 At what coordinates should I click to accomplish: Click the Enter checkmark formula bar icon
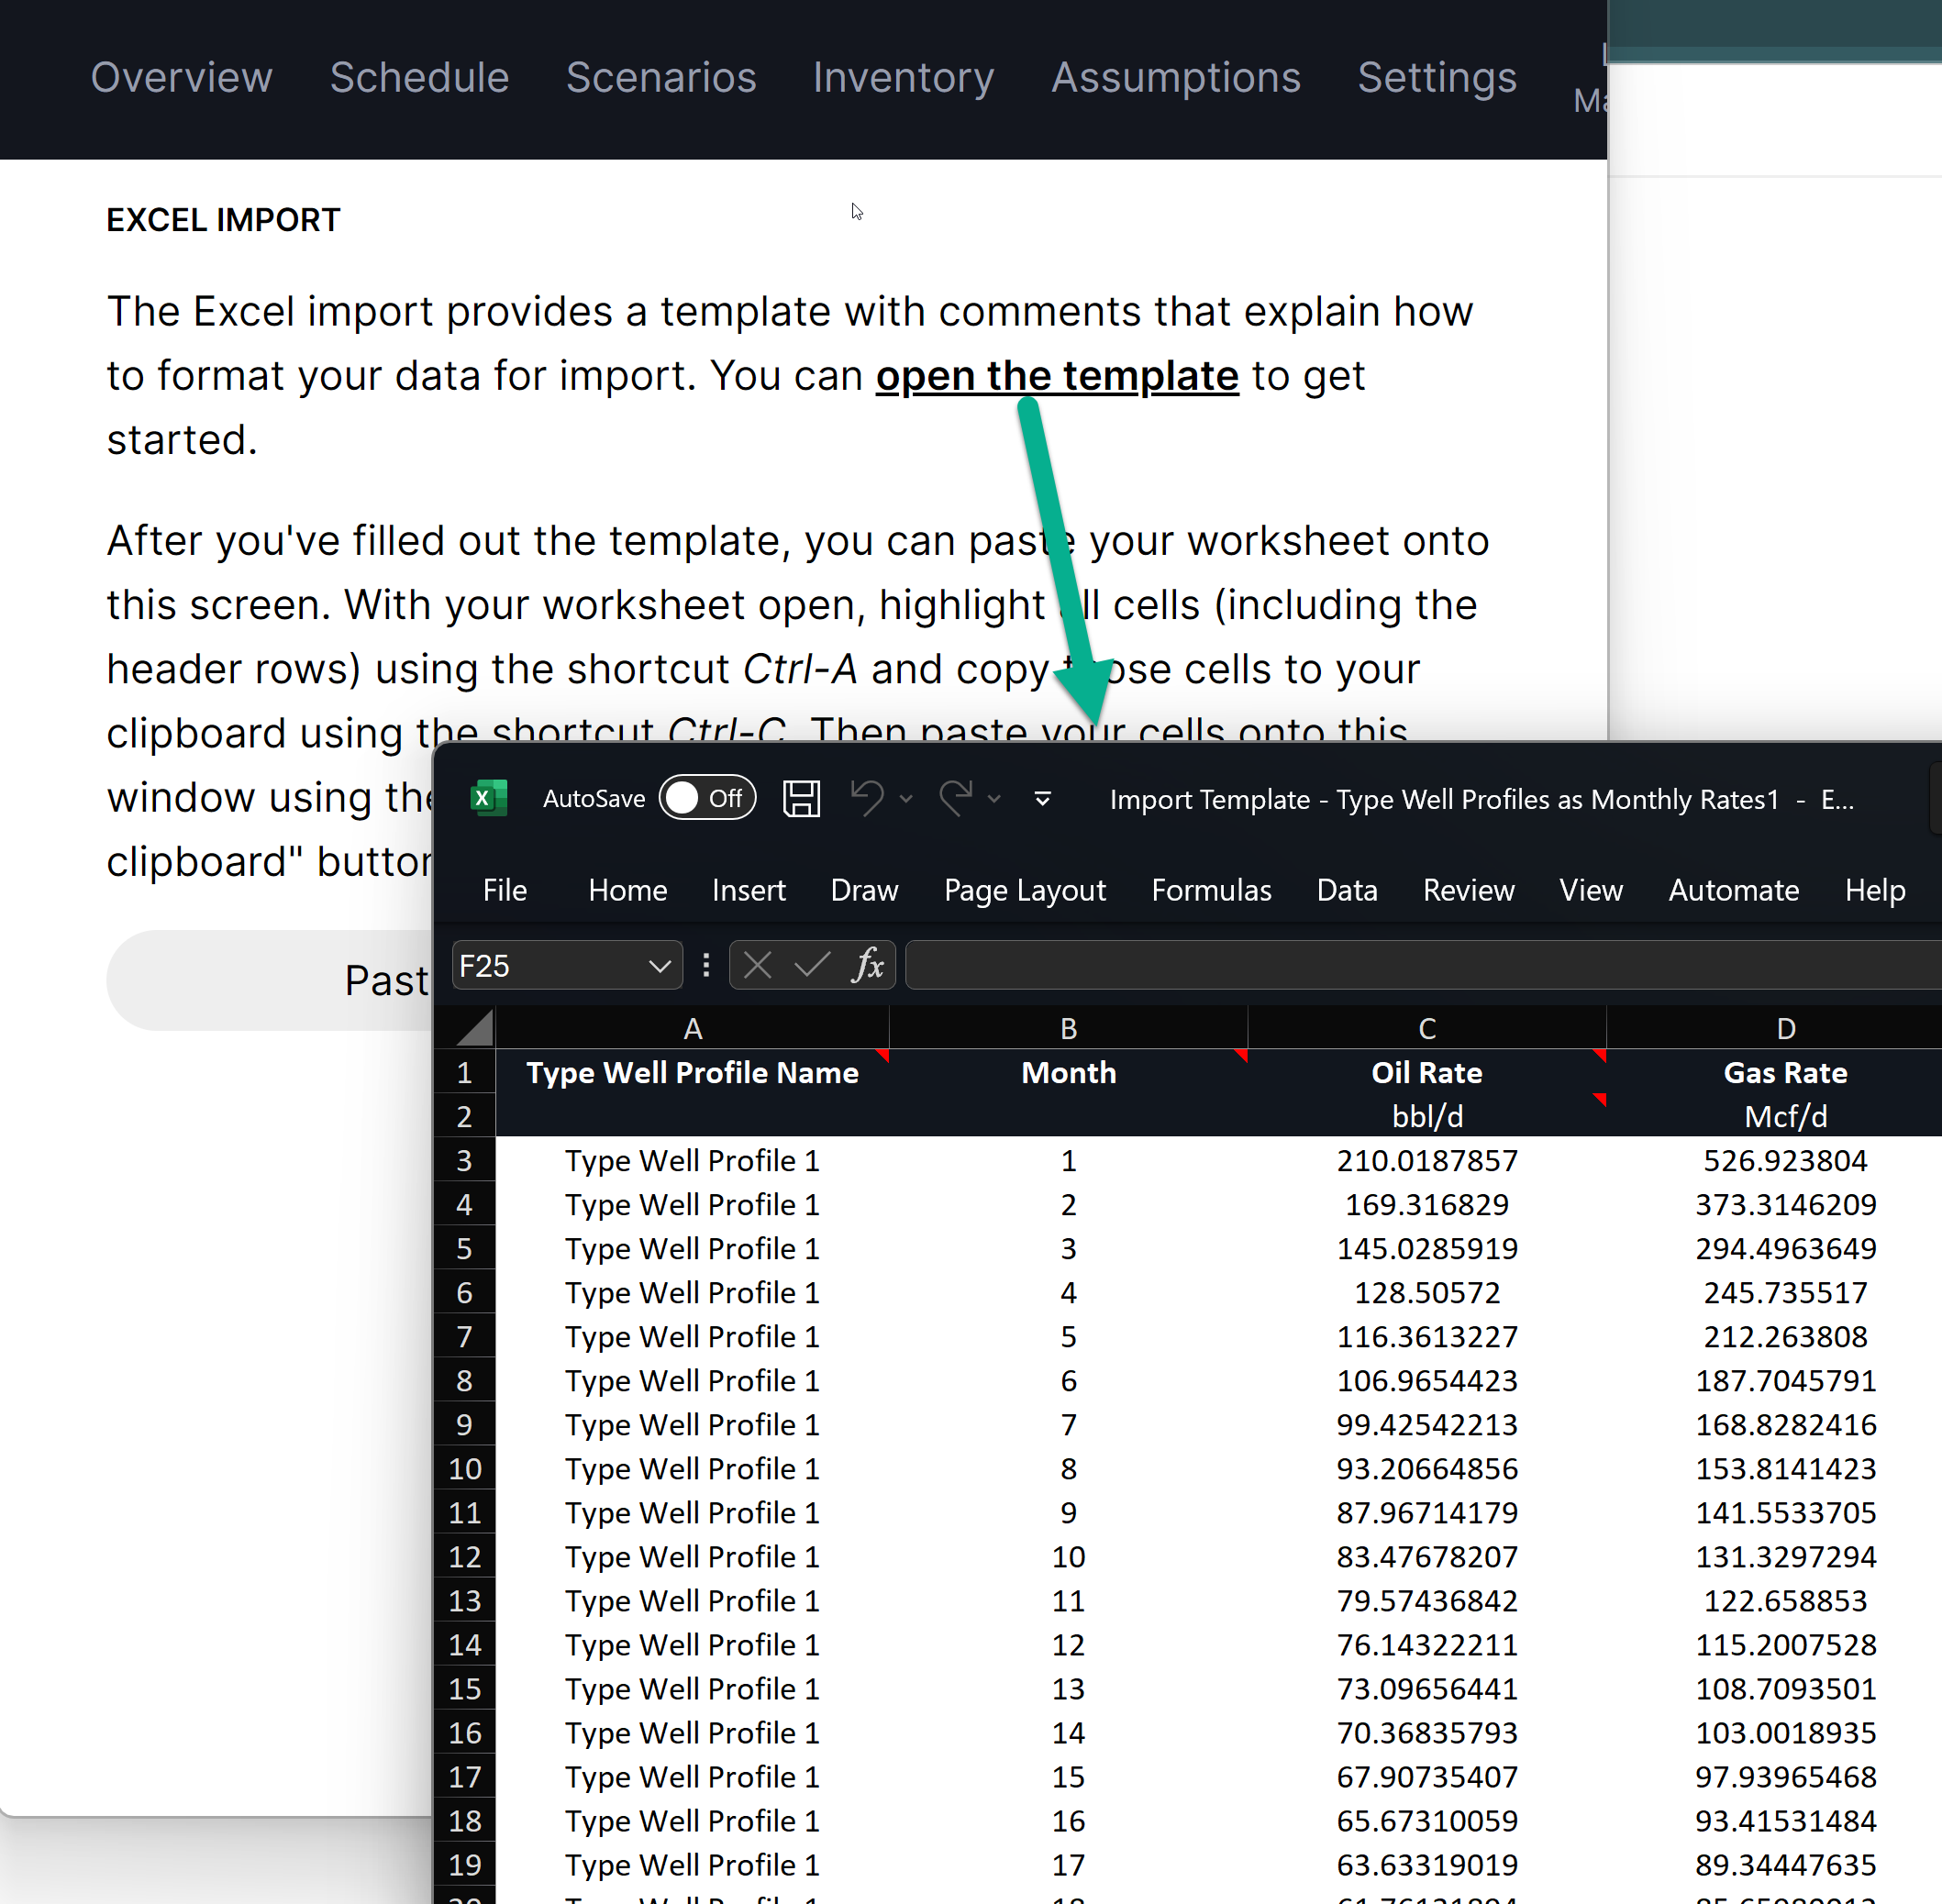pyautogui.click(x=812, y=965)
